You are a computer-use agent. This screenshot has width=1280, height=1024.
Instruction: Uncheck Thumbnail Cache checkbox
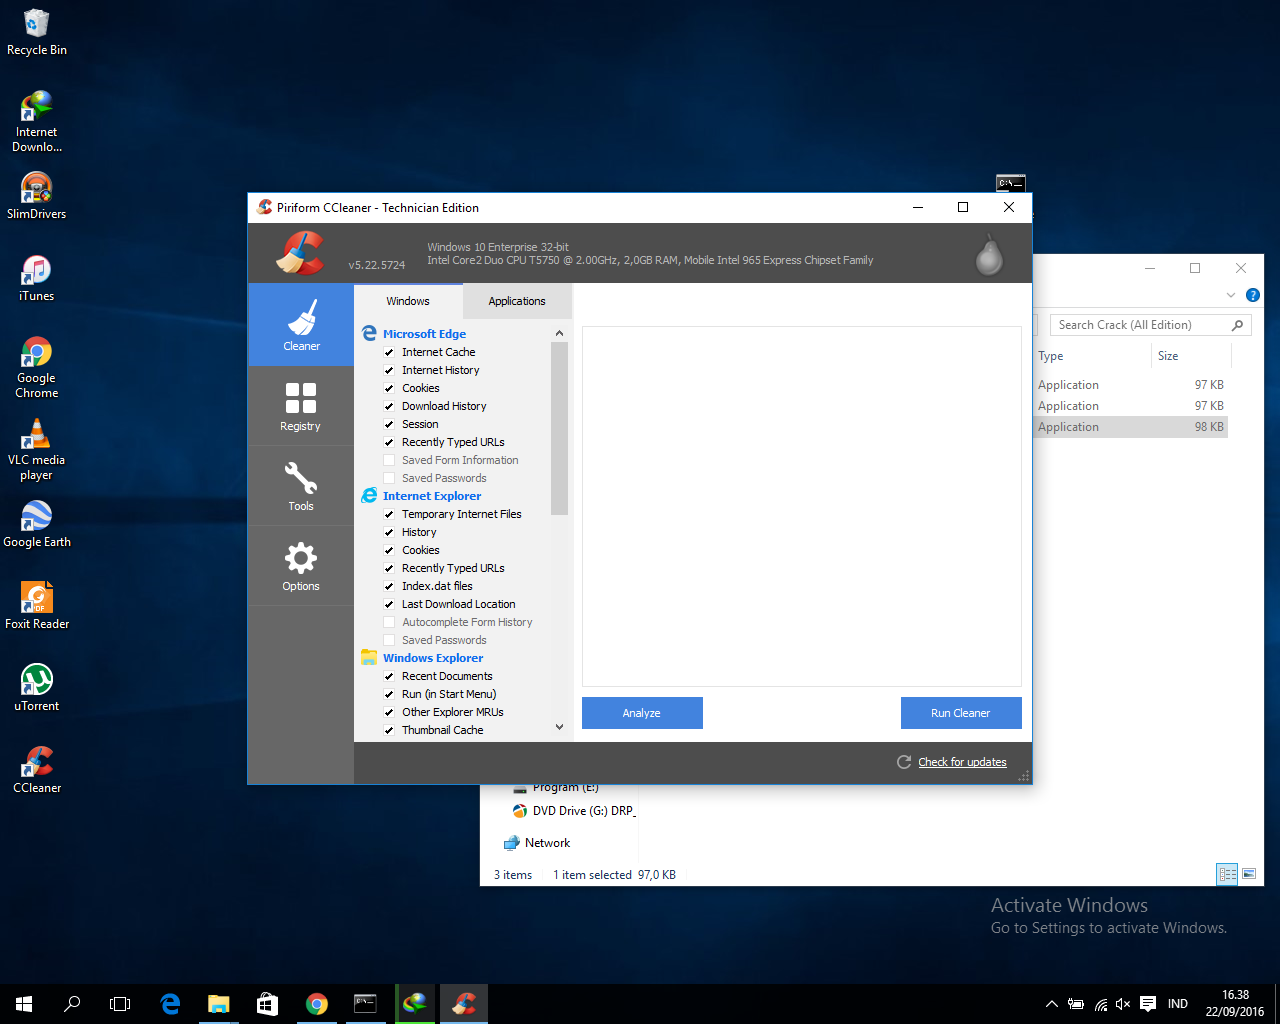tap(389, 730)
